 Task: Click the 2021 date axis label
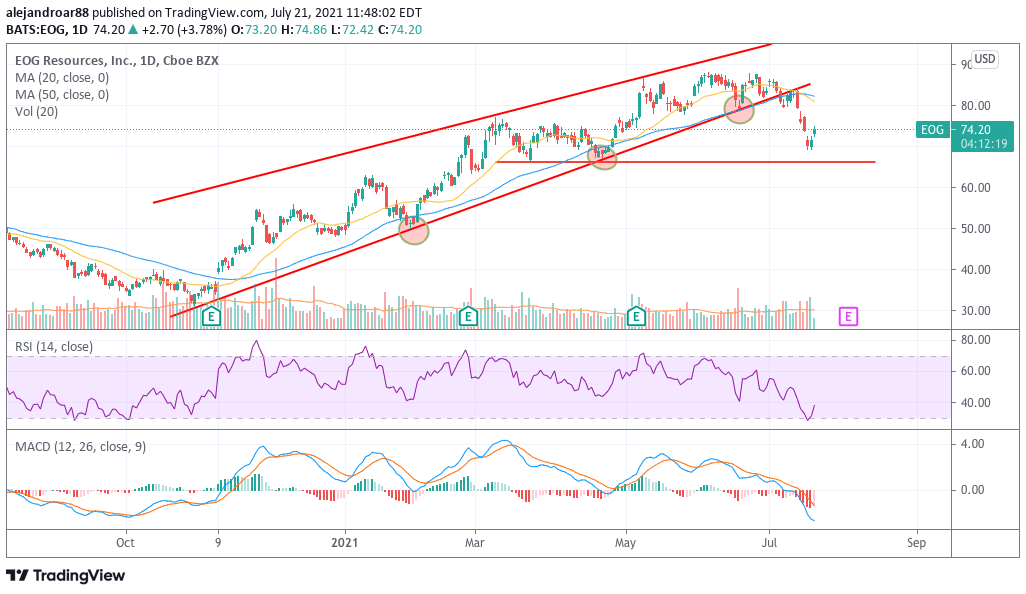[345, 543]
